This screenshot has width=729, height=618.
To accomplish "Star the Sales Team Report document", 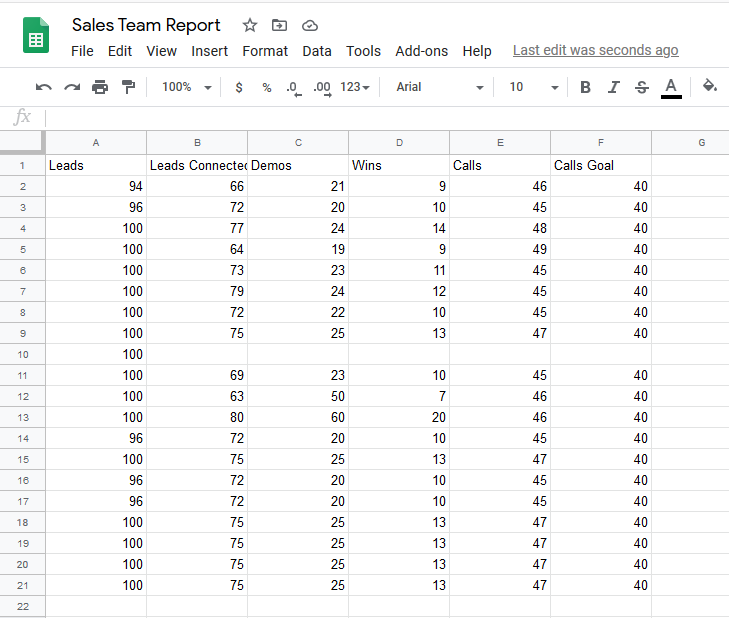I will 250,25.
